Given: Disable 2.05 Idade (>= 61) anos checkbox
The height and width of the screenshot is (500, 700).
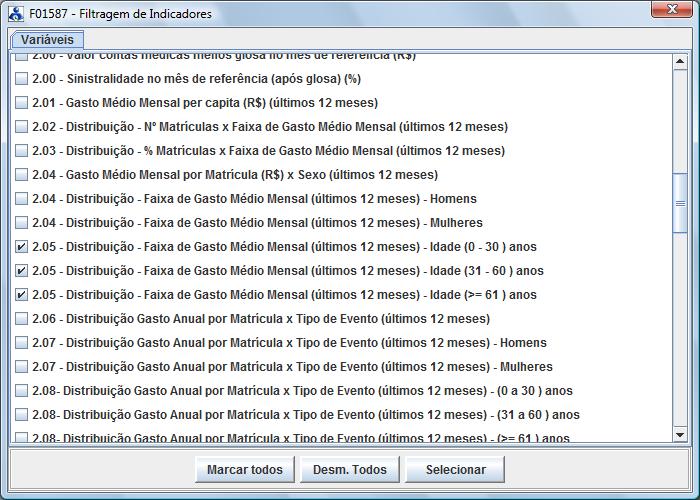Looking at the screenshot, I should coord(22,295).
